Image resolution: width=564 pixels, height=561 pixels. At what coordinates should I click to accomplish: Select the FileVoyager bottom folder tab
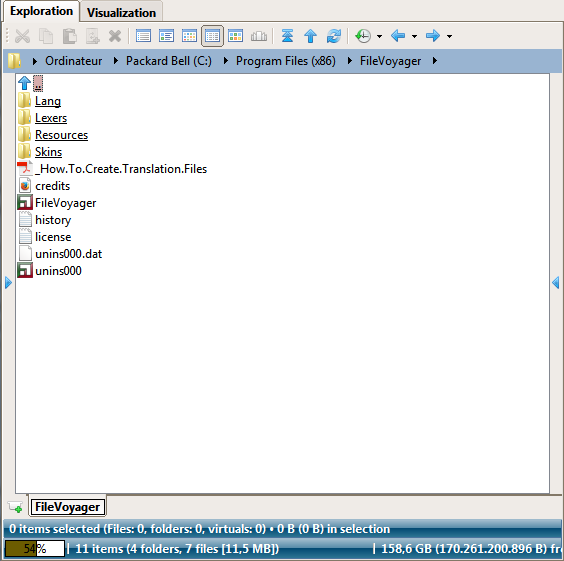[x=68, y=507]
